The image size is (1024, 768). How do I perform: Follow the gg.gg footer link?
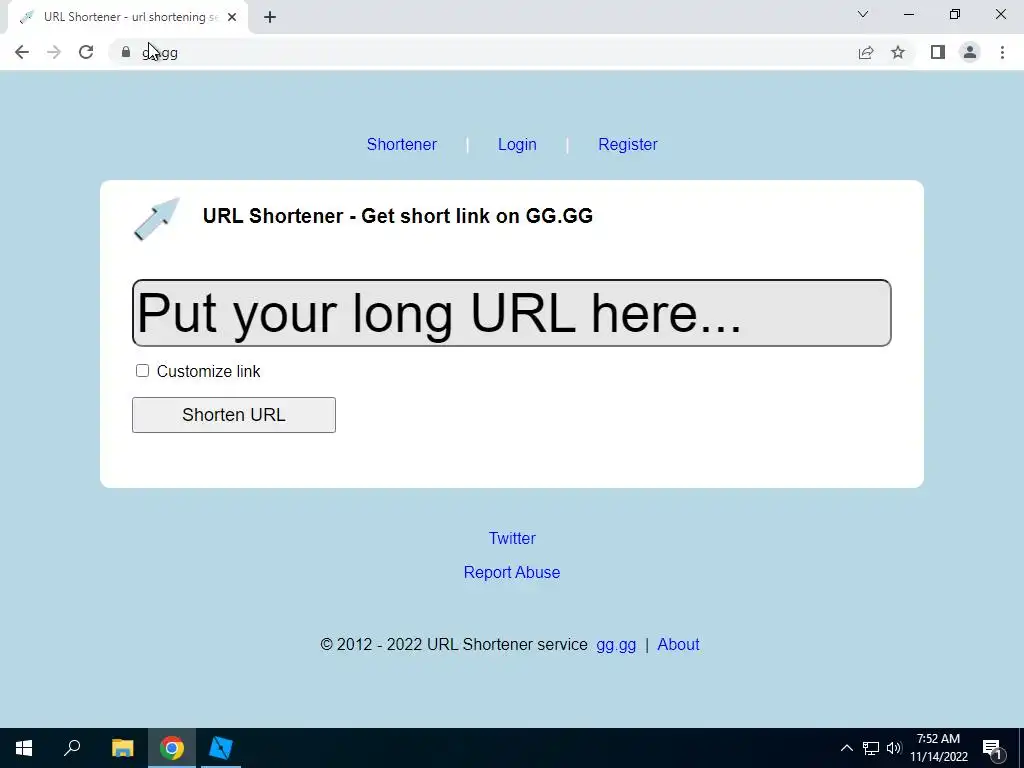pyautogui.click(x=616, y=645)
